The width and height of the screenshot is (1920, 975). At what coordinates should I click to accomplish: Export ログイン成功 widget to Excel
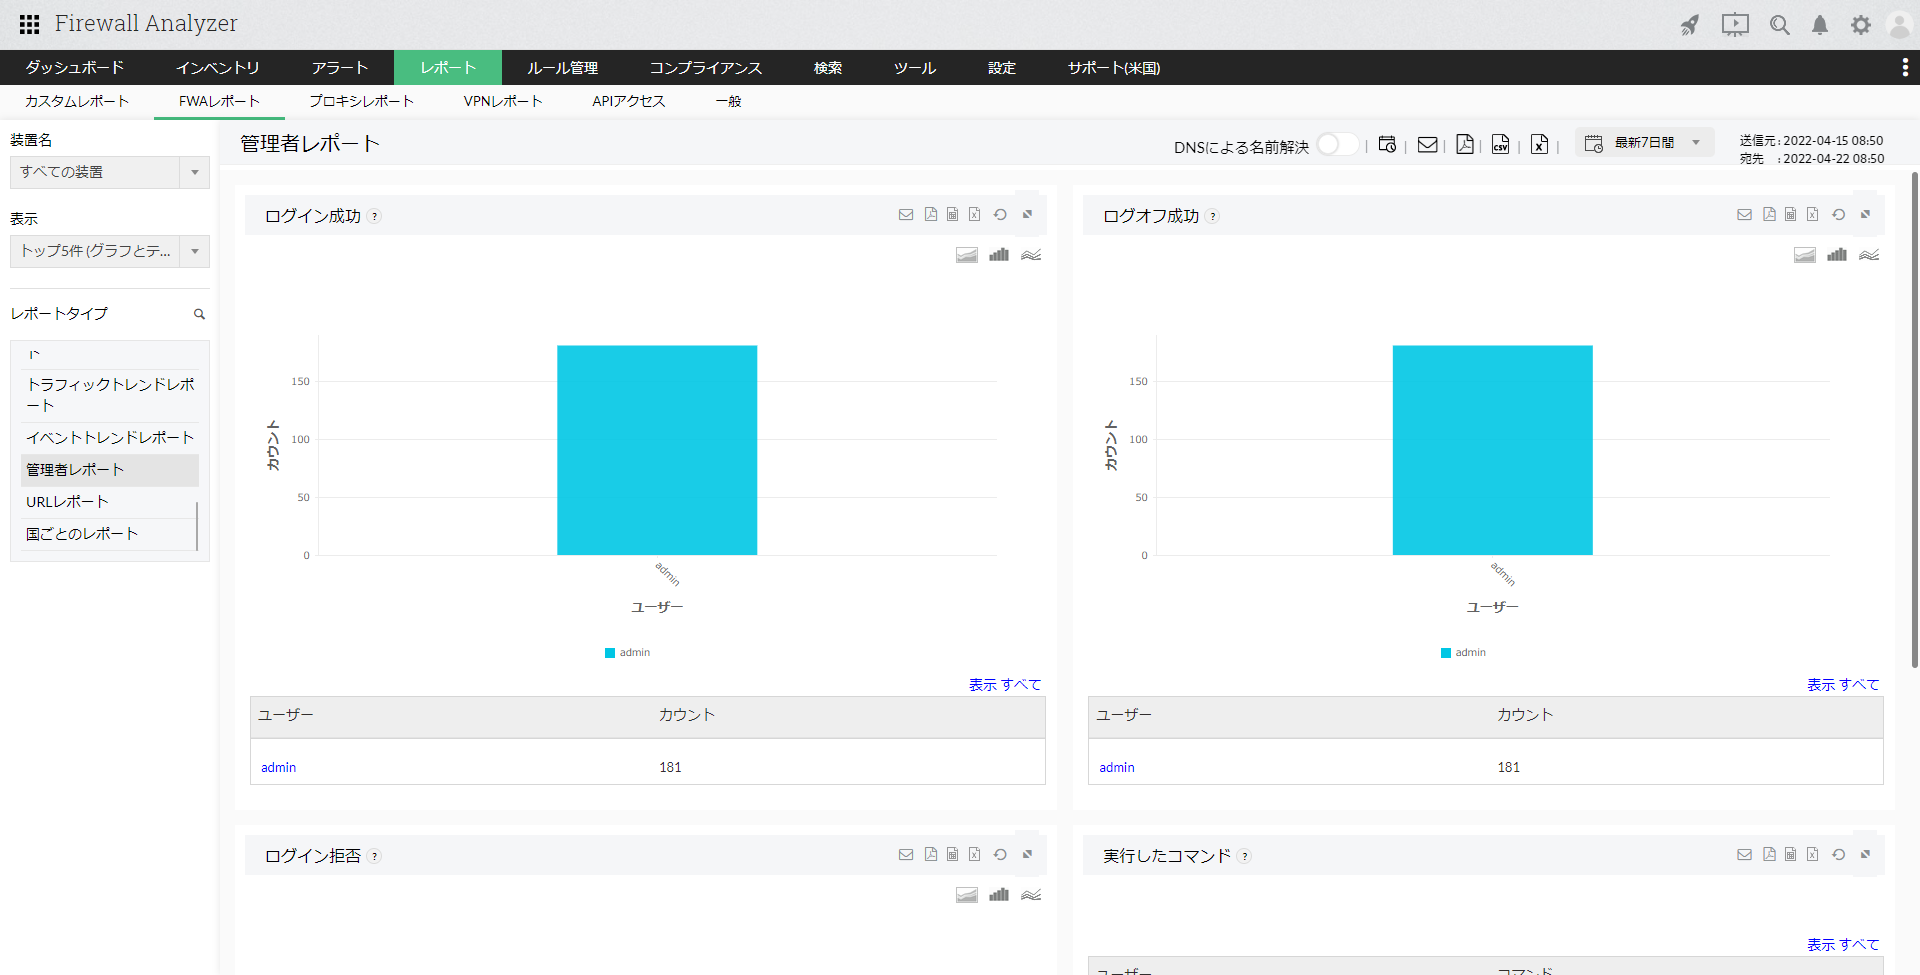tap(975, 214)
